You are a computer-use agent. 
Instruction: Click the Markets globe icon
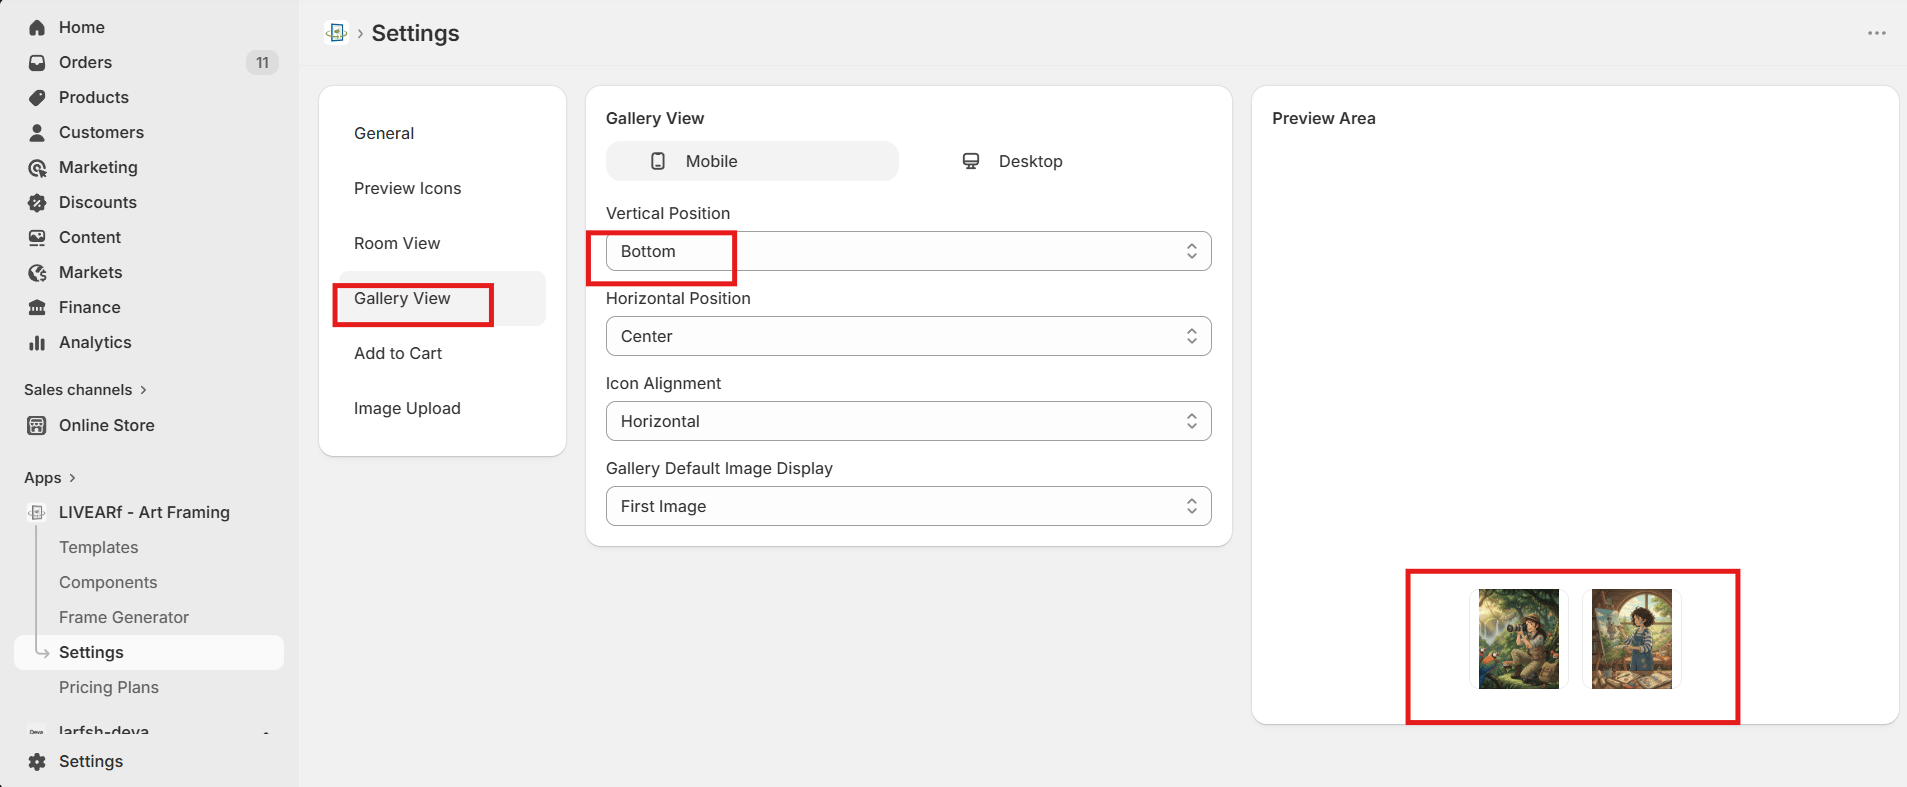point(37,273)
